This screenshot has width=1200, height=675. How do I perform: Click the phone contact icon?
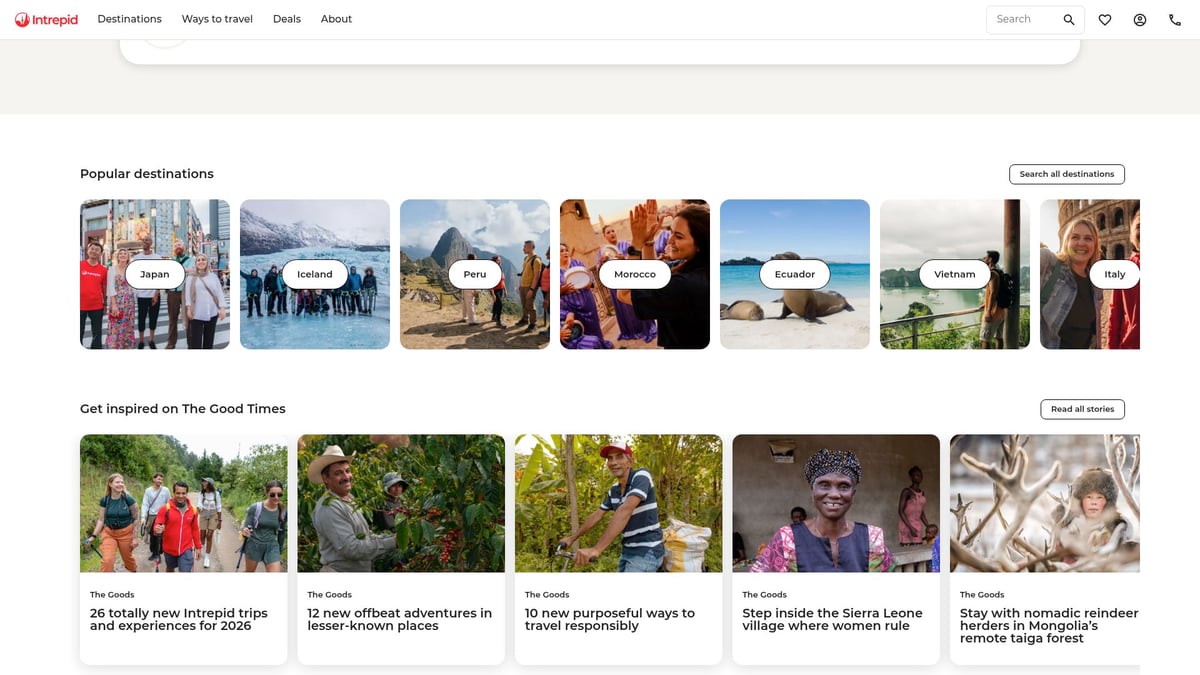1175,20
